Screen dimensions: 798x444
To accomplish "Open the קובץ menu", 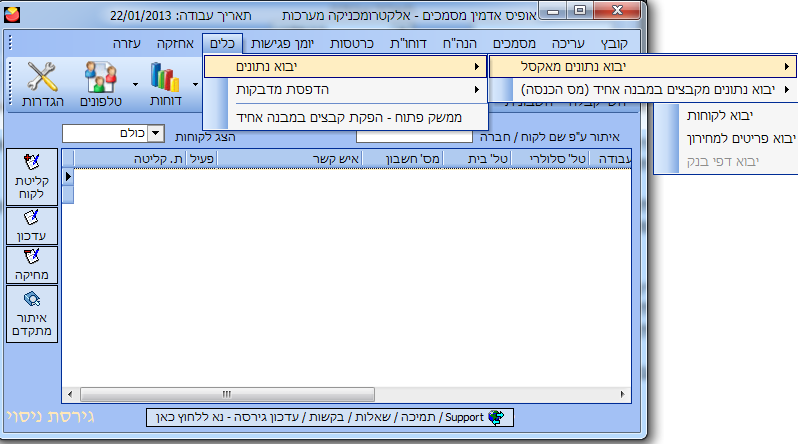I will click(614, 44).
